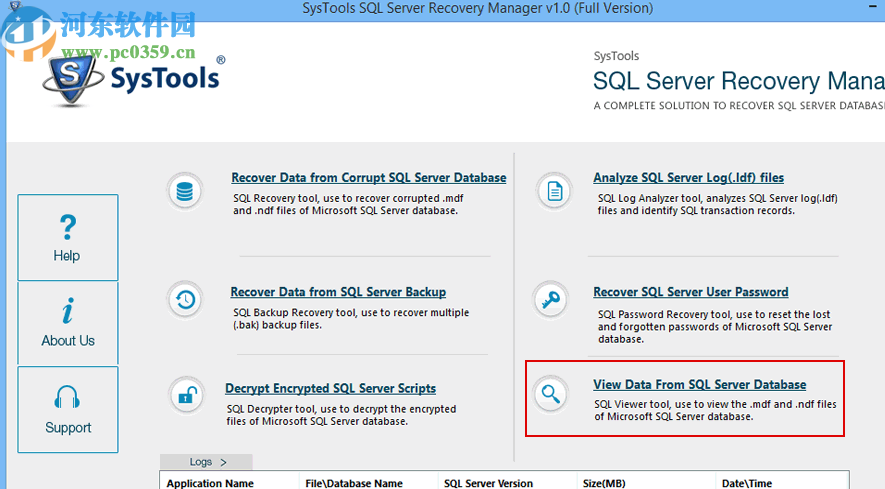The image size is (885, 489).
Task: Open Help with the question mark button
Action: point(68,238)
